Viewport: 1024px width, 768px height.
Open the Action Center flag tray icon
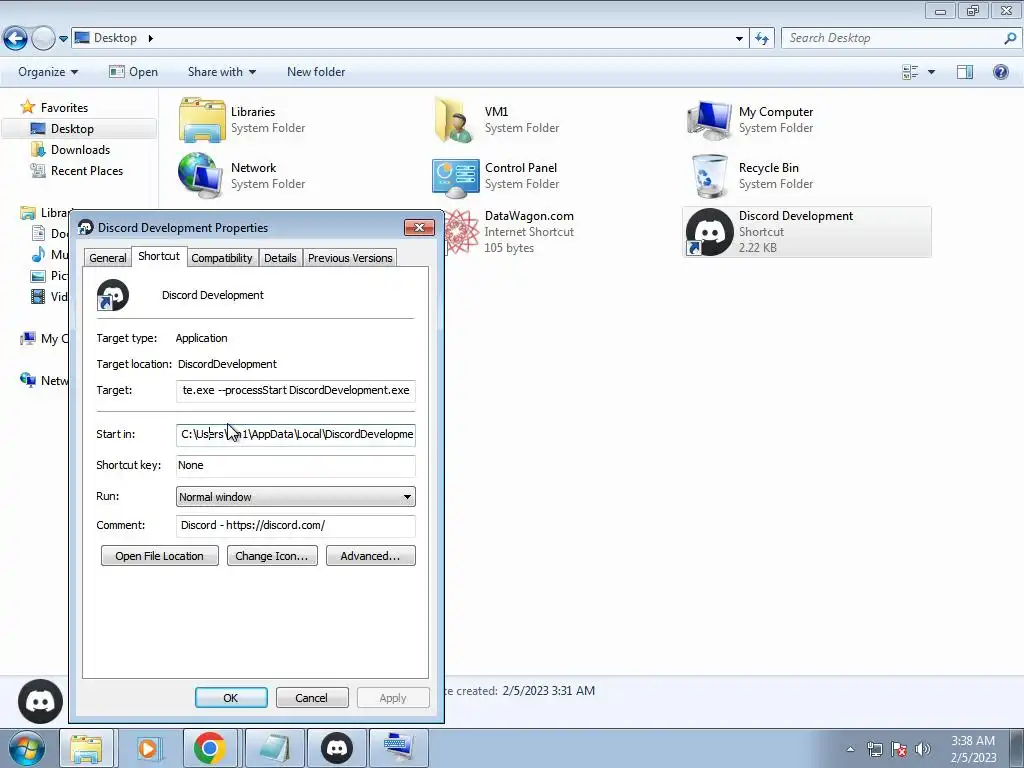click(x=899, y=749)
